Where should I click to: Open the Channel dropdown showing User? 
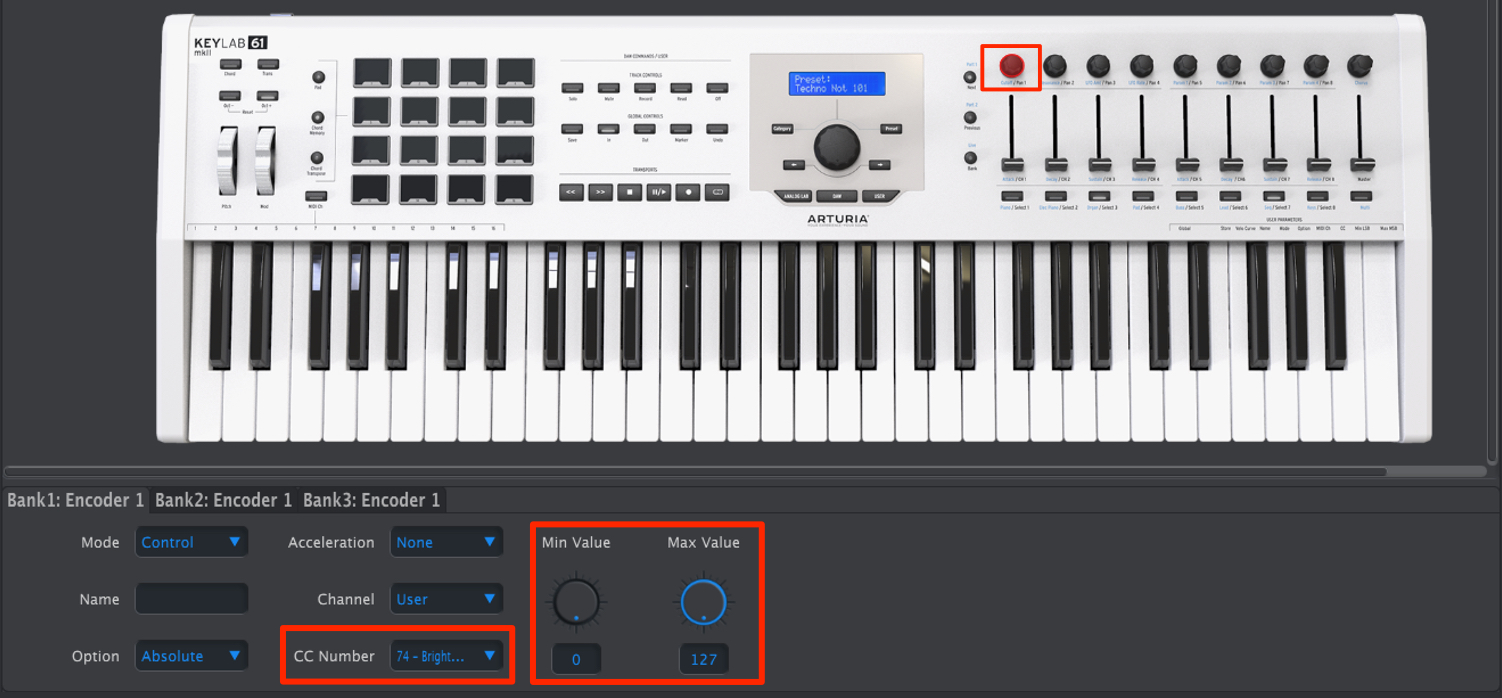point(446,599)
